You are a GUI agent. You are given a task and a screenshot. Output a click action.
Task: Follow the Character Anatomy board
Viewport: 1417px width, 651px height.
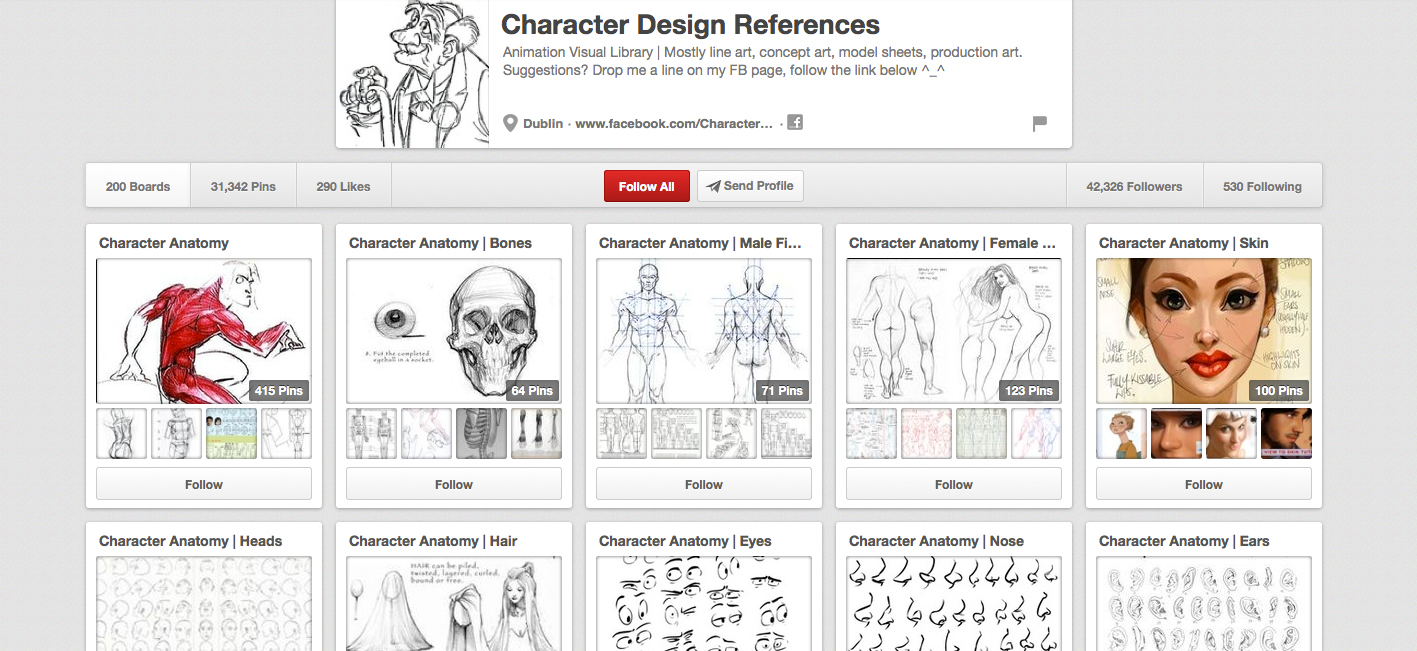[x=204, y=484]
